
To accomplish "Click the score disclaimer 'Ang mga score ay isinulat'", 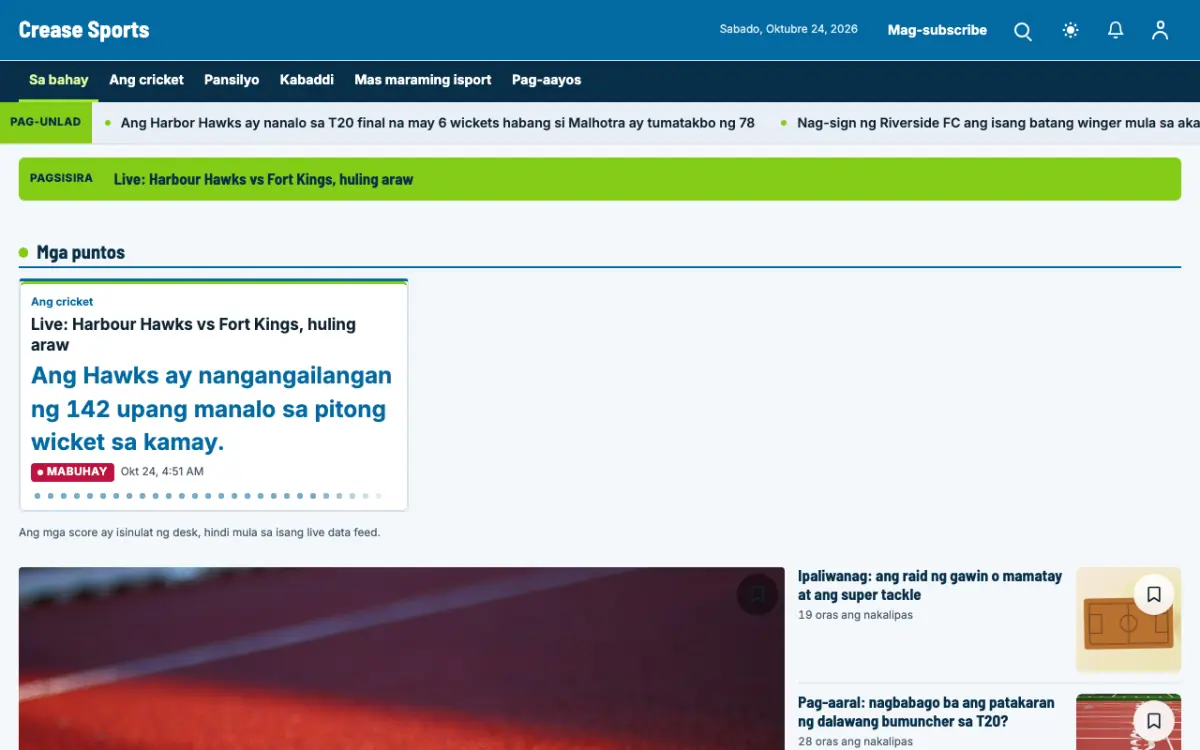I will pos(199,533).
